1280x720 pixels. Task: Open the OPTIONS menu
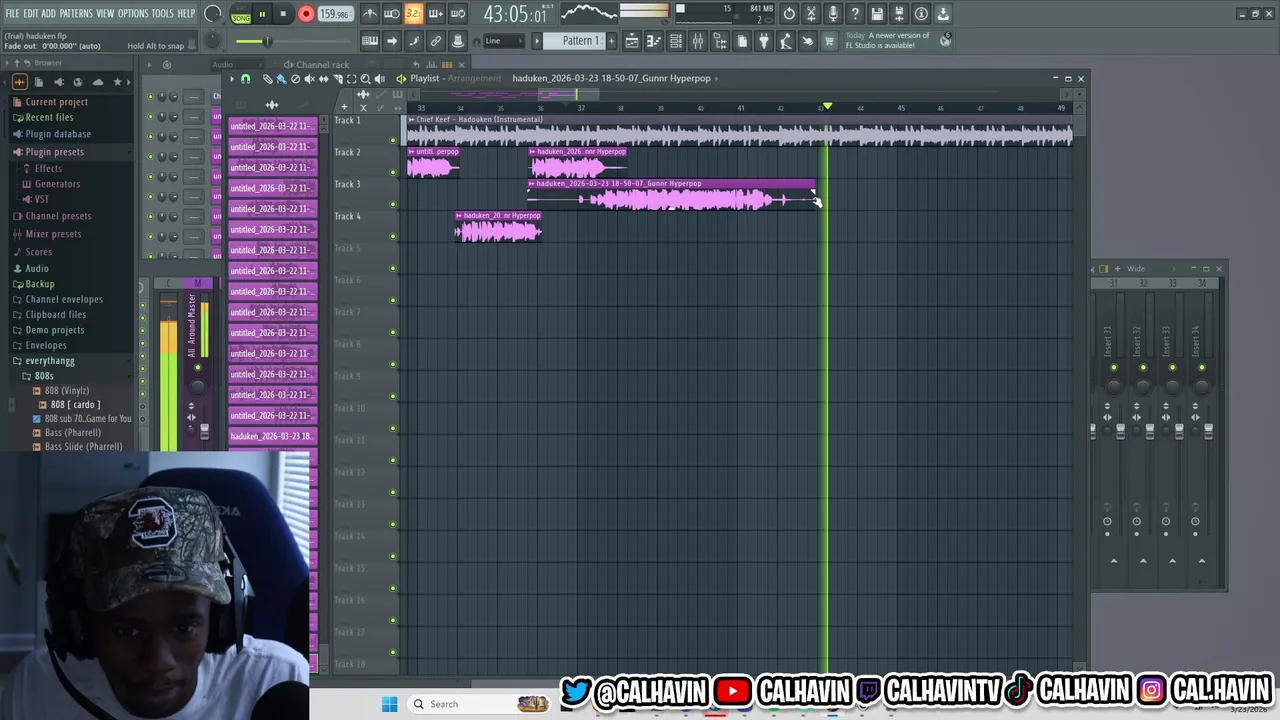(x=133, y=13)
